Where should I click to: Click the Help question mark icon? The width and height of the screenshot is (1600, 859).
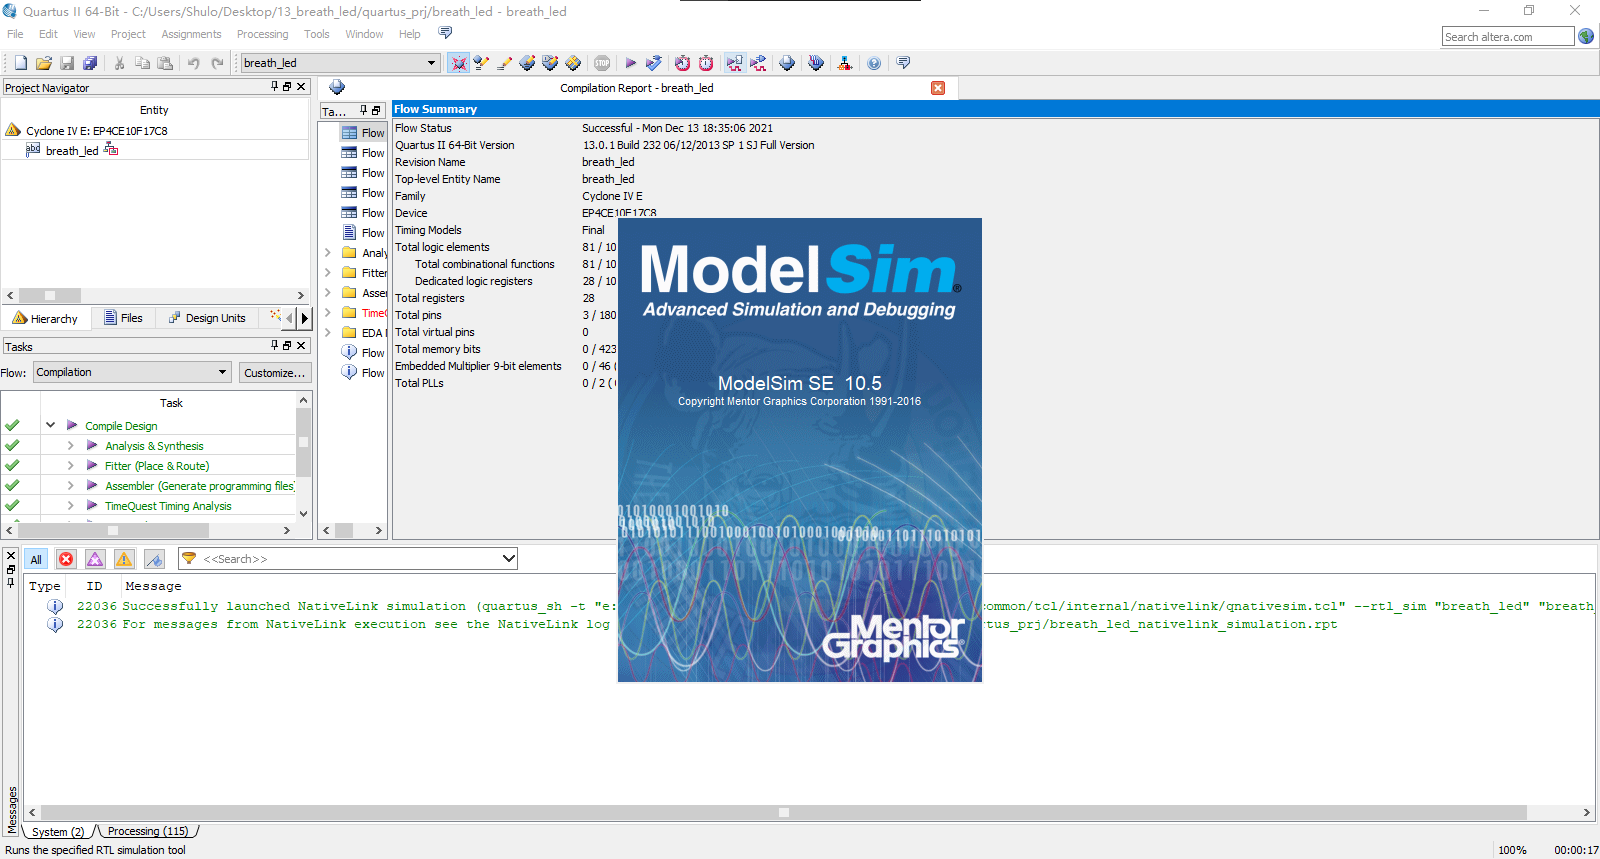coord(874,63)
